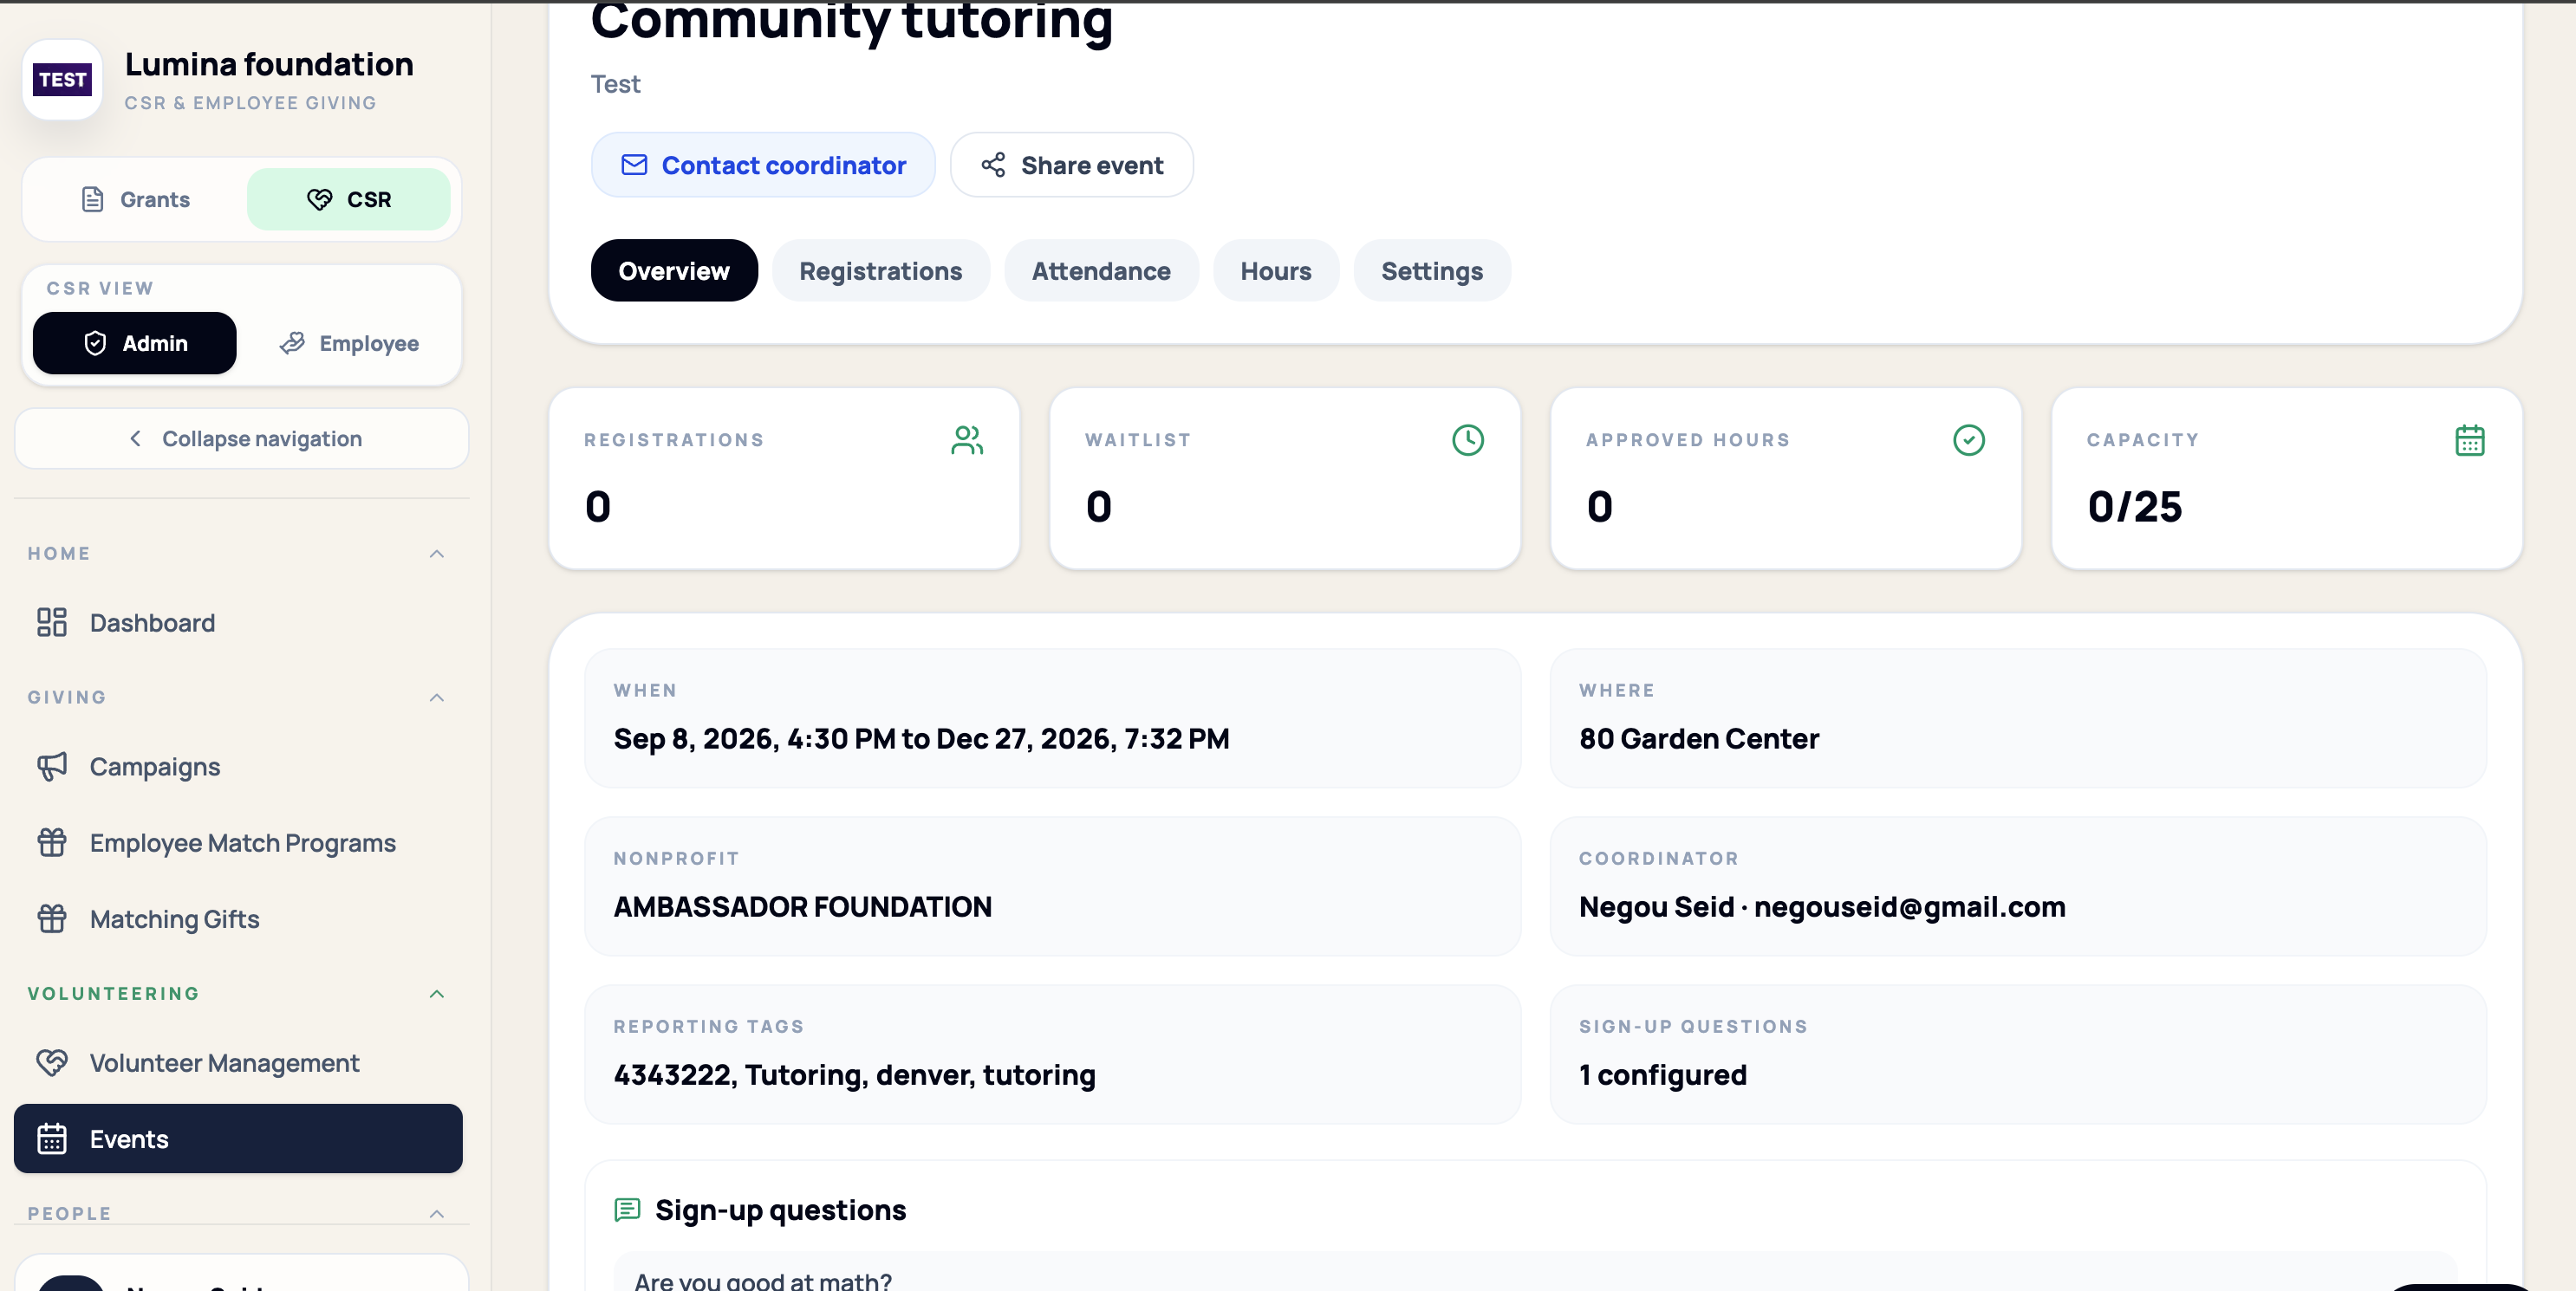Viewport: 2576px width, 1291px height.
Task: Click Collapse navigation button
Action: coord(242,438)
